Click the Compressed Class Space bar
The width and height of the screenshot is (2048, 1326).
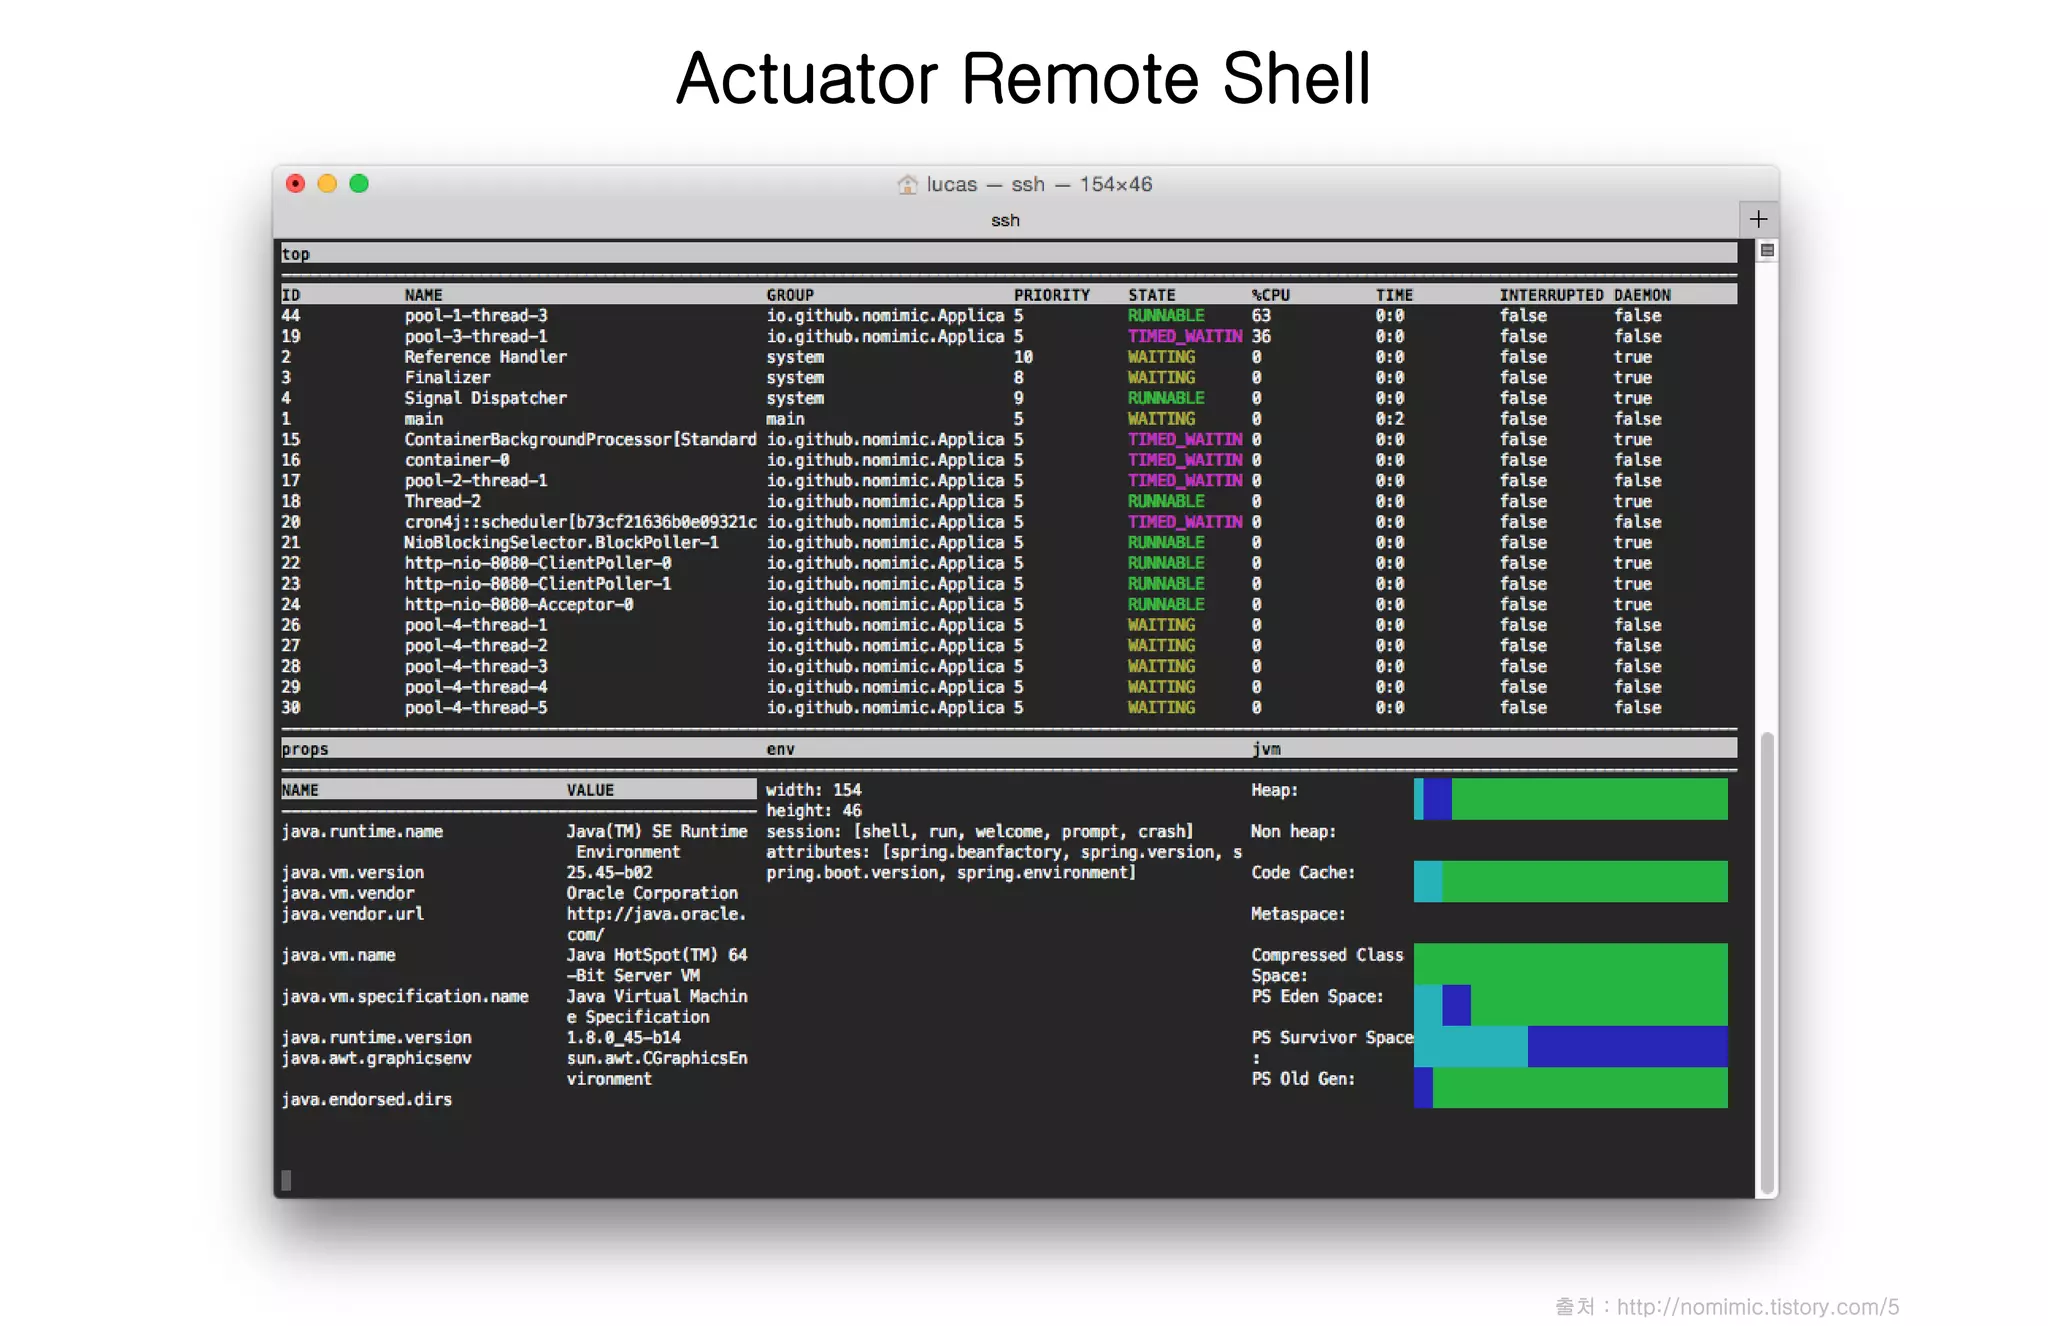[x=1570, y=964]
